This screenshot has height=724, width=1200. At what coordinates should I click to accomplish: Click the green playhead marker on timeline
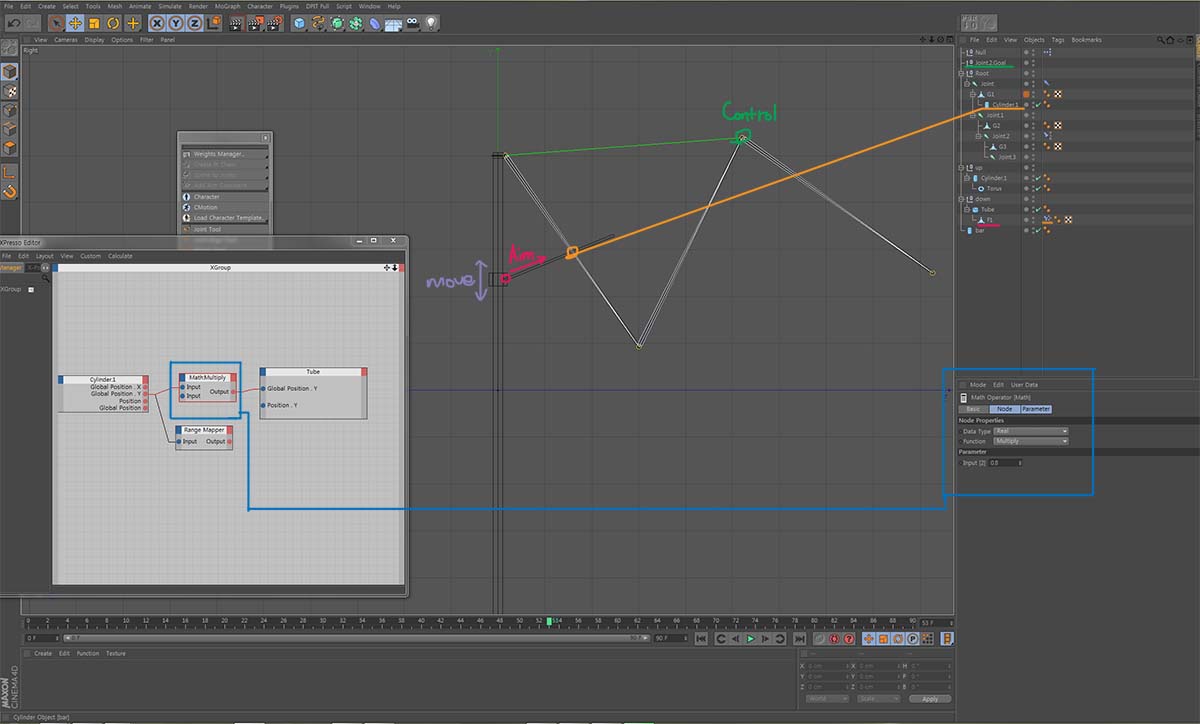(x=549, y=621)
